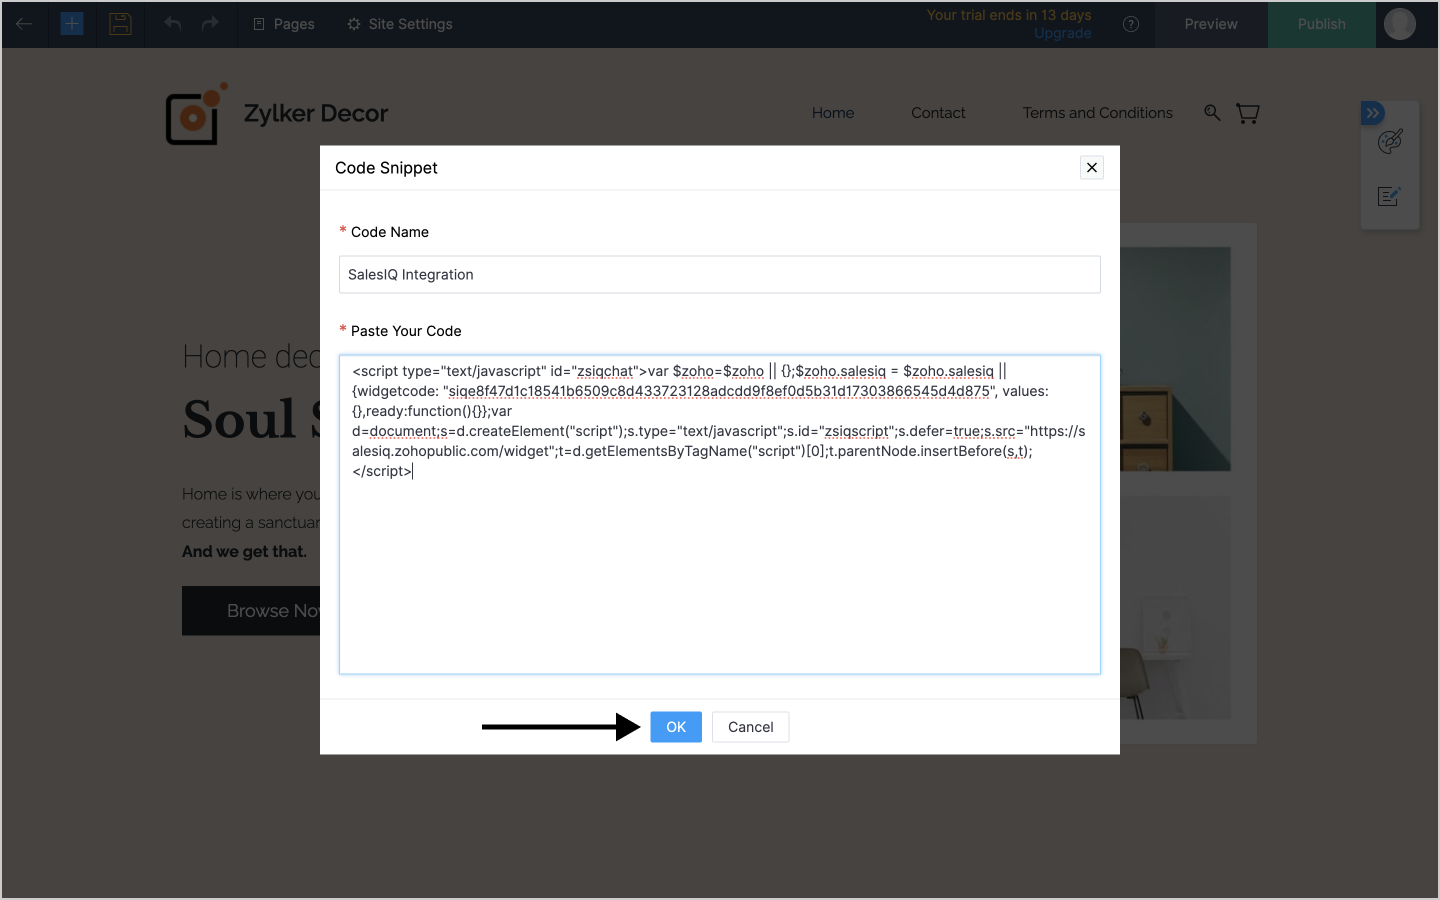Undo the last change
This screenshot has height=900, width=1440.
point(173,24)
